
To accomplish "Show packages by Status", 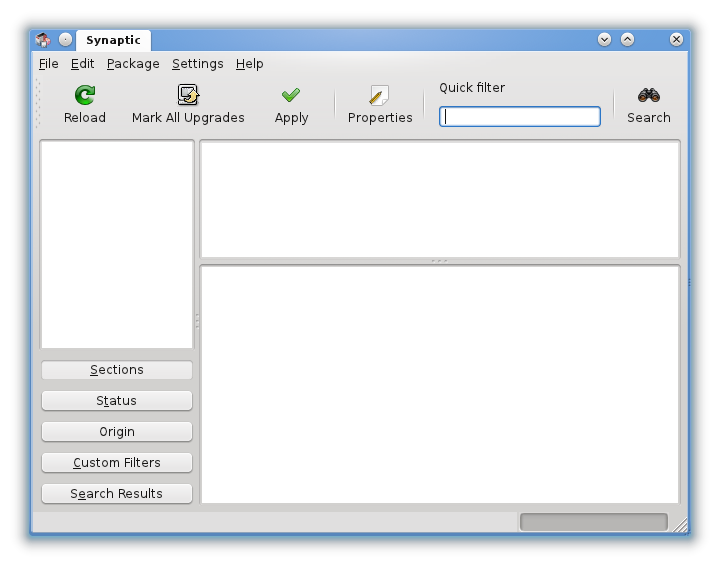I will 117,401.
